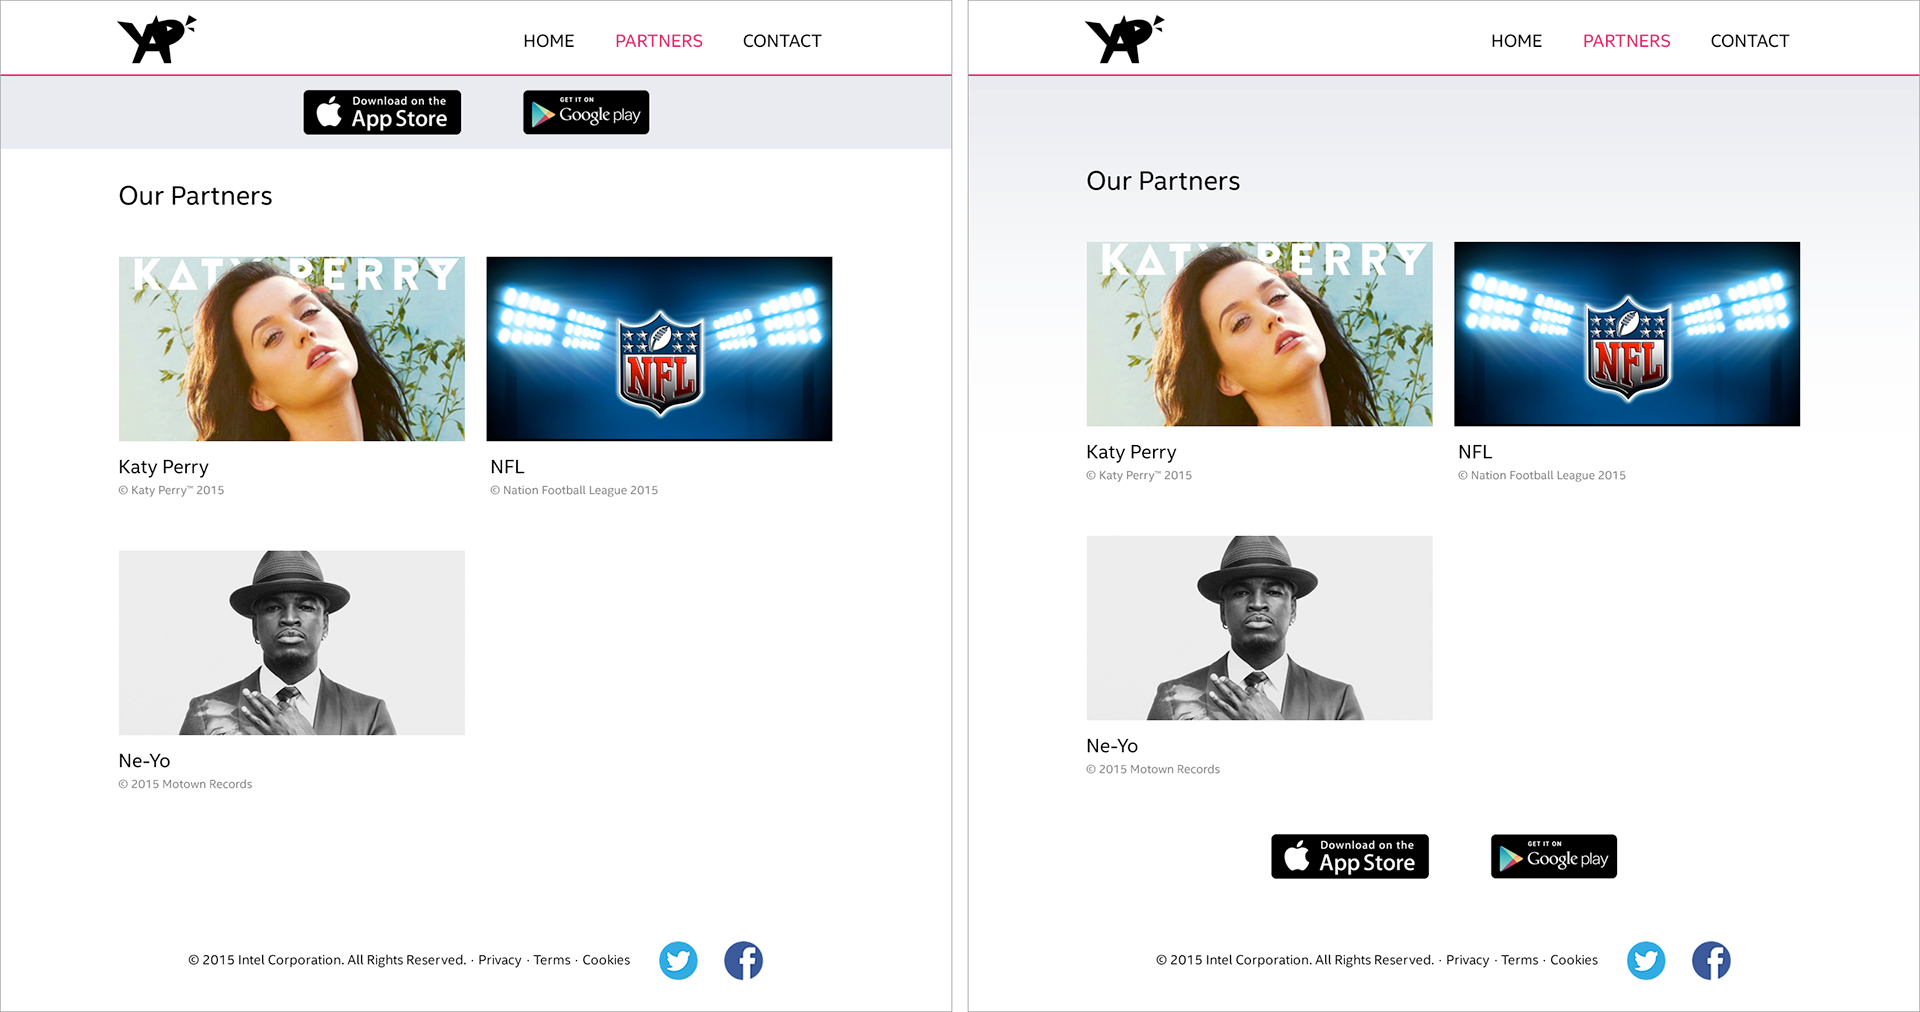
Task: Open the Facebook icon in left footer
Action: 743,960
